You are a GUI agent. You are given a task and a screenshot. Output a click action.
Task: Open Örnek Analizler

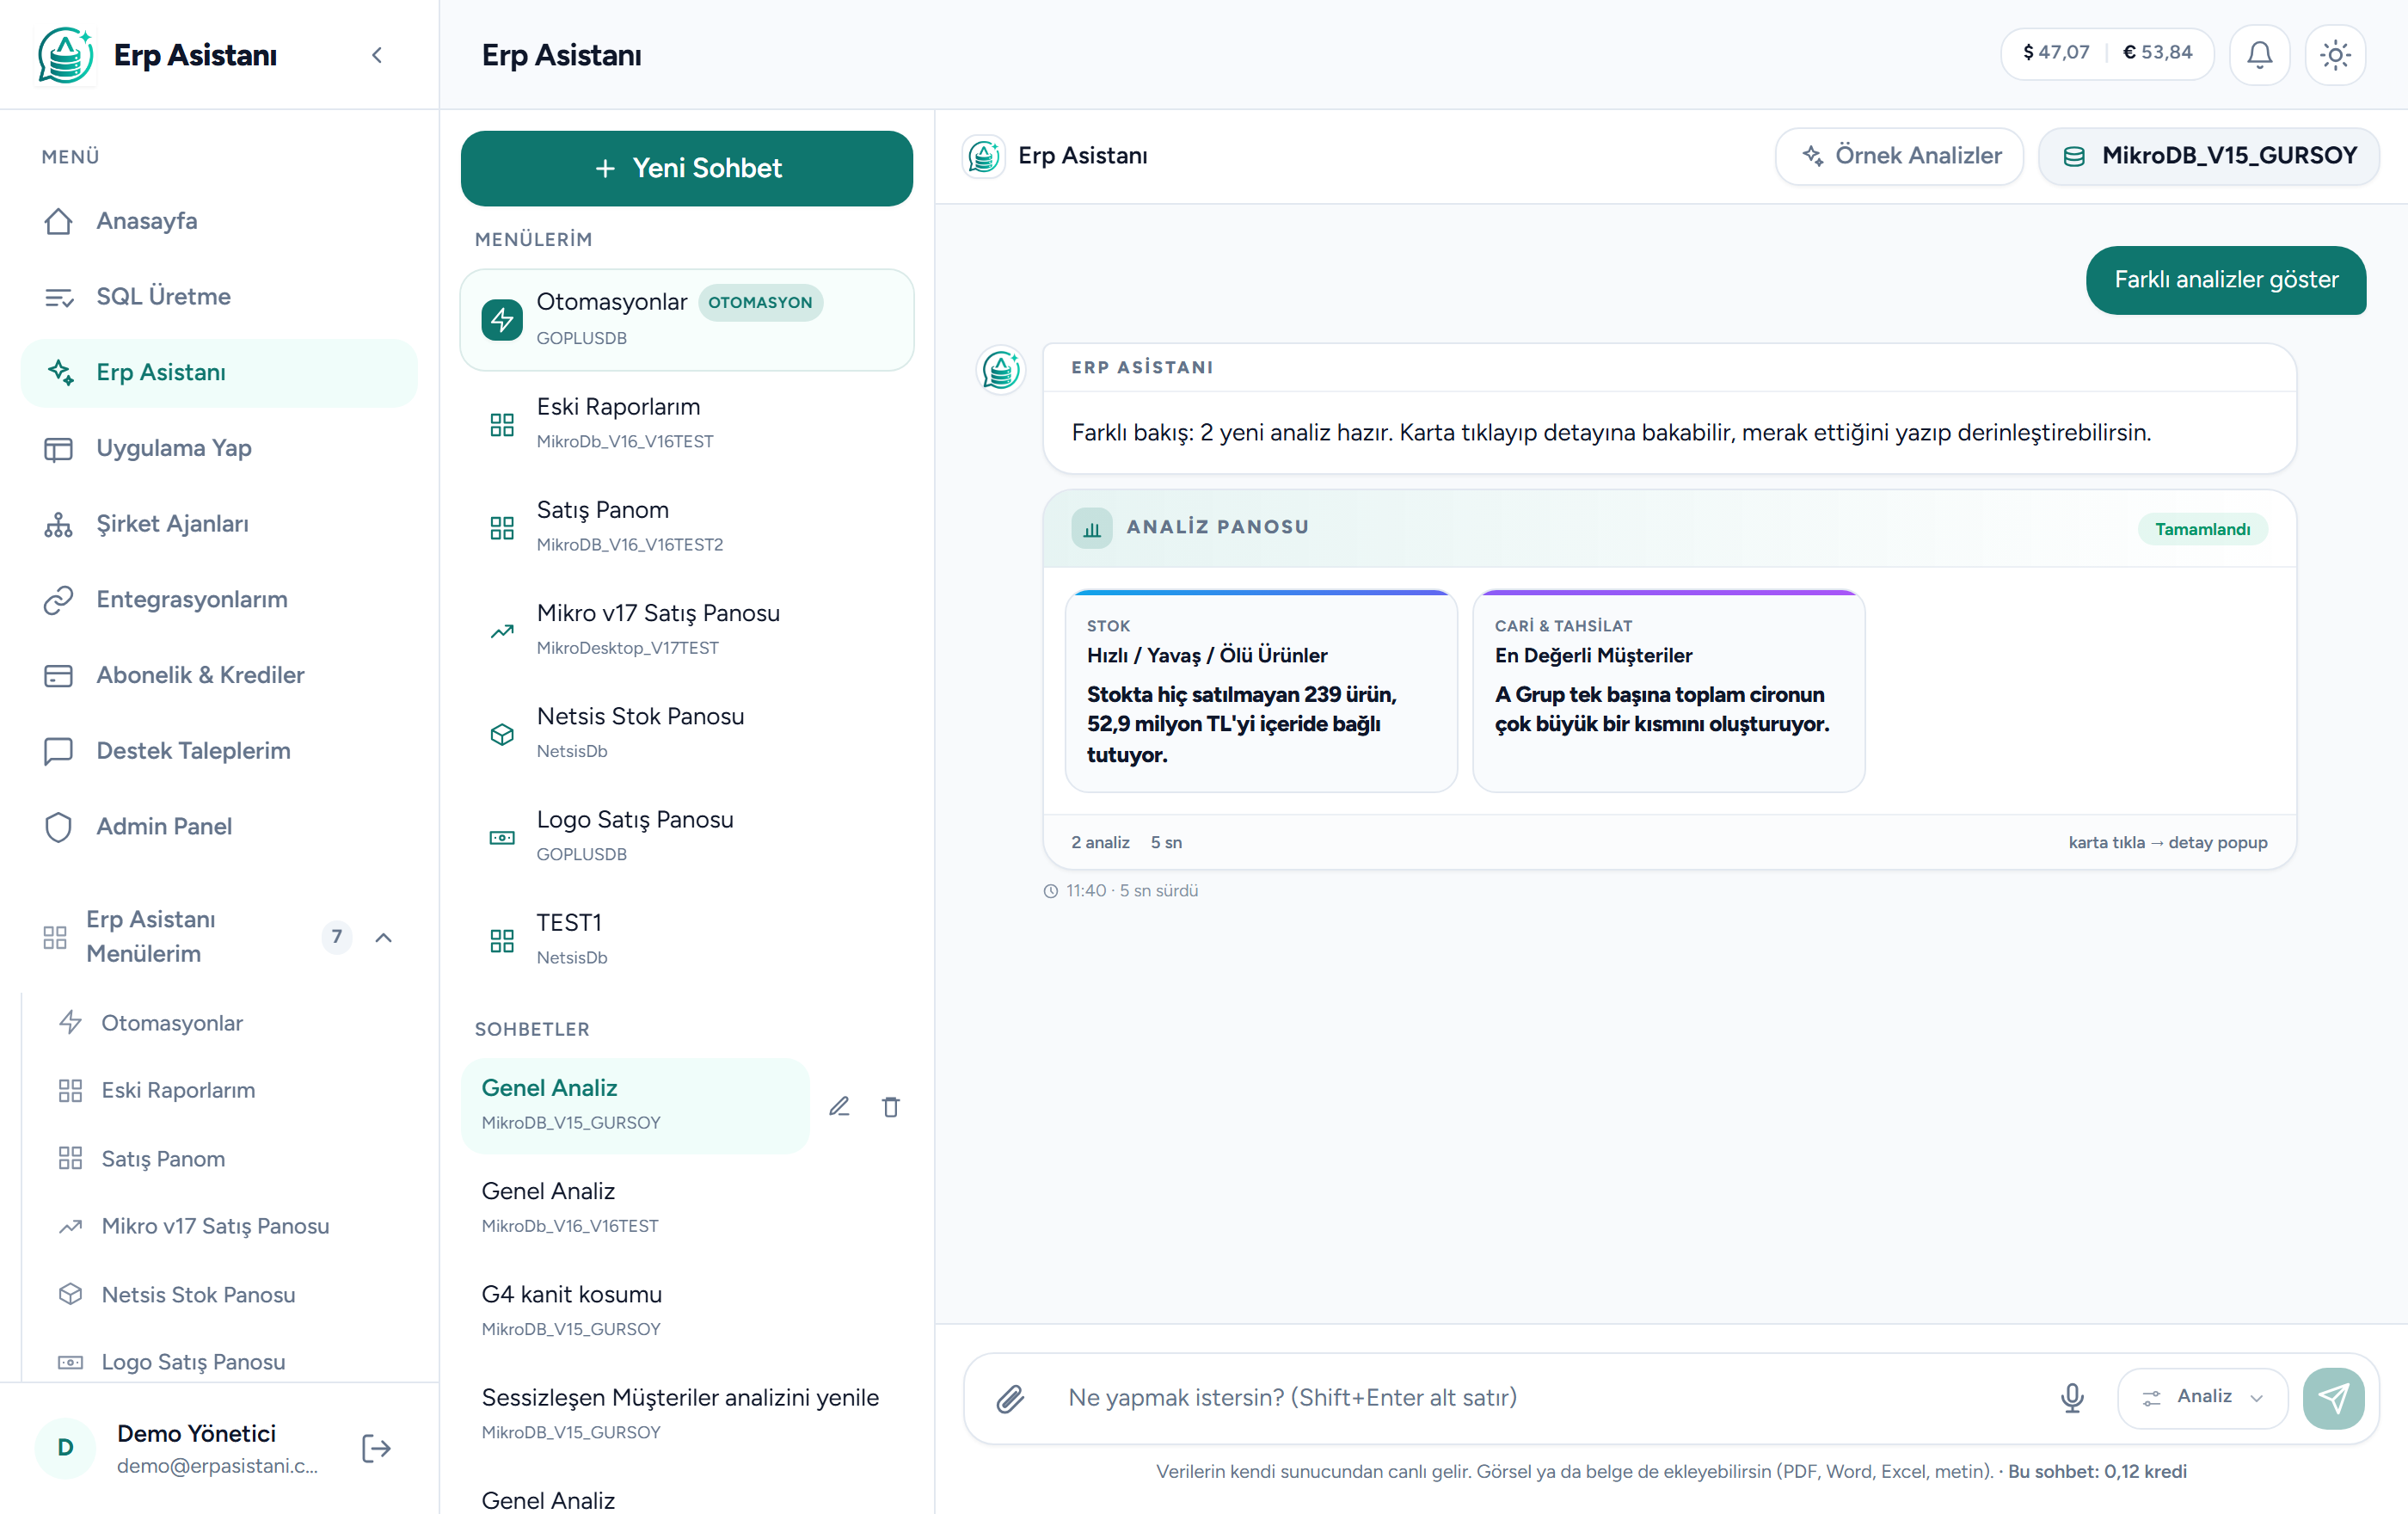point(1900,157)
